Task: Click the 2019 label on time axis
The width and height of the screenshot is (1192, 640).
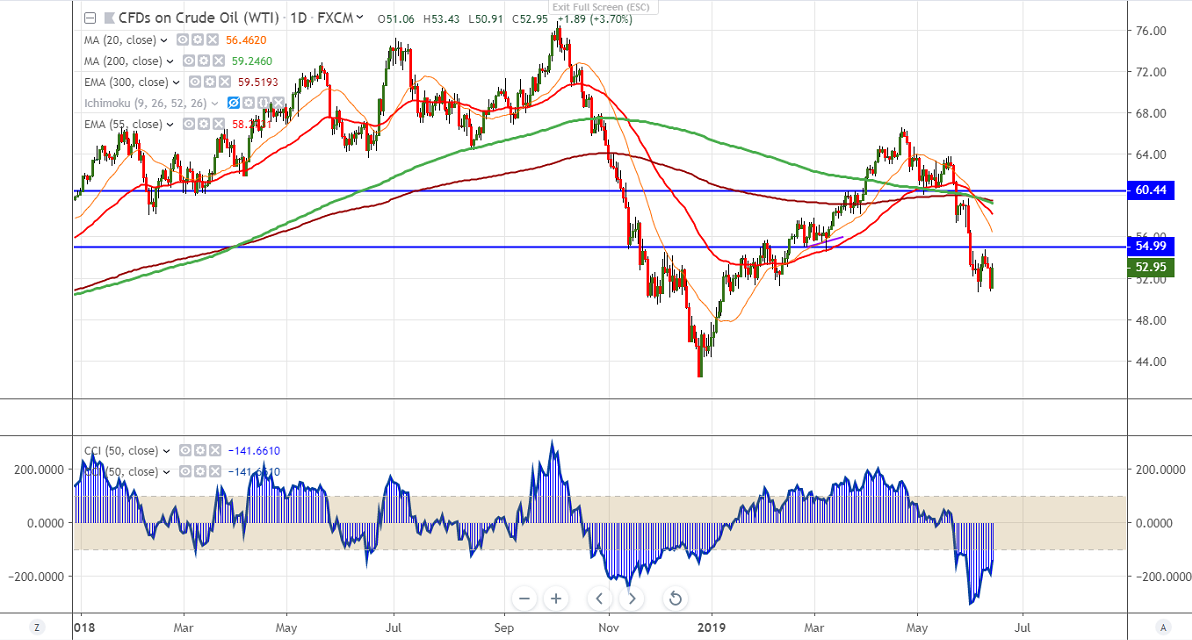Action: [x=712, y=628]
